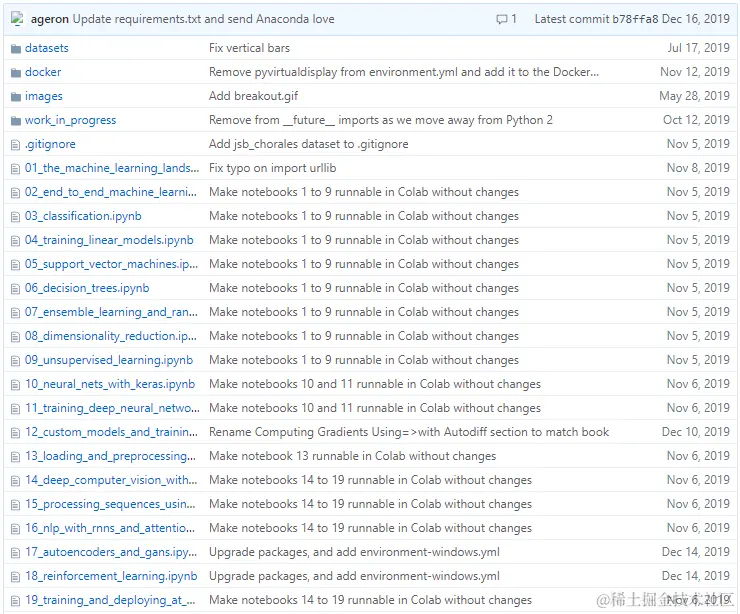Screen dimensions: 740x614
Task: Open 02_end_to_end_machine_learni... notebook
Action: pyautogui.click(x=111, y=192)
